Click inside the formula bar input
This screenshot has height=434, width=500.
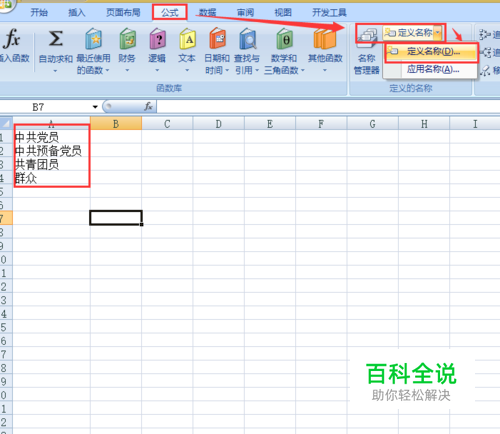[328, 107]
